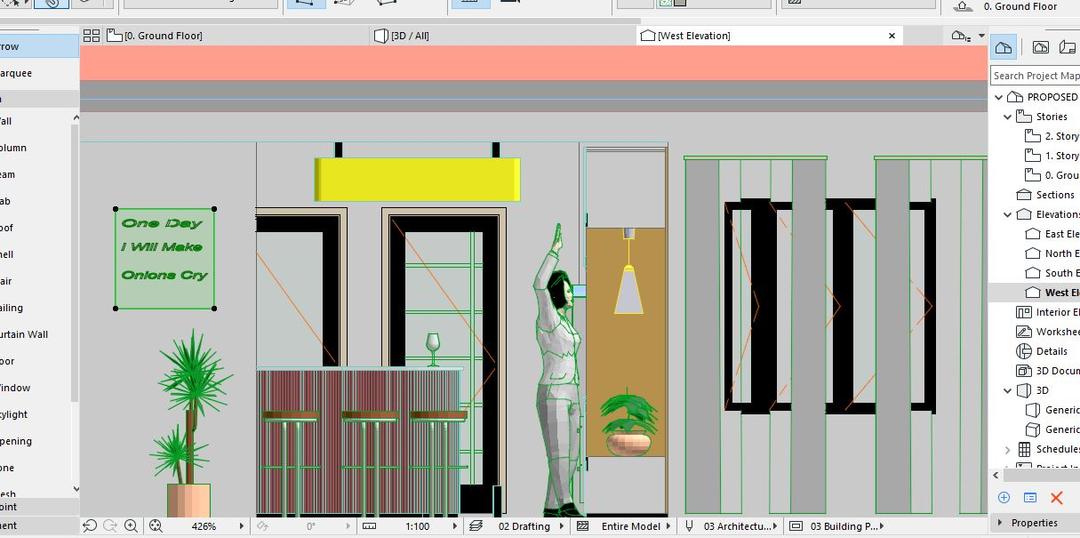This screenshot has width=1080, height=538.
Task: Click the fit in window icon
Action: point(156,526)
